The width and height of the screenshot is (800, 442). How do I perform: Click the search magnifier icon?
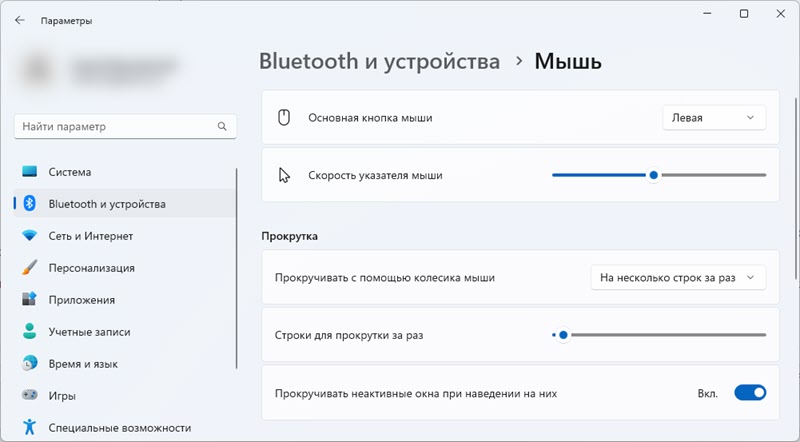tap(222, 127)
